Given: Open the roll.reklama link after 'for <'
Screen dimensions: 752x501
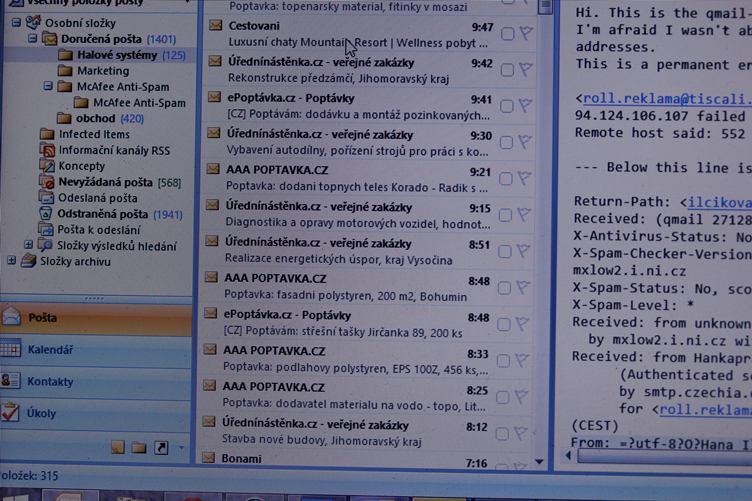Looking at the screenshot, I should click(705, 410).
